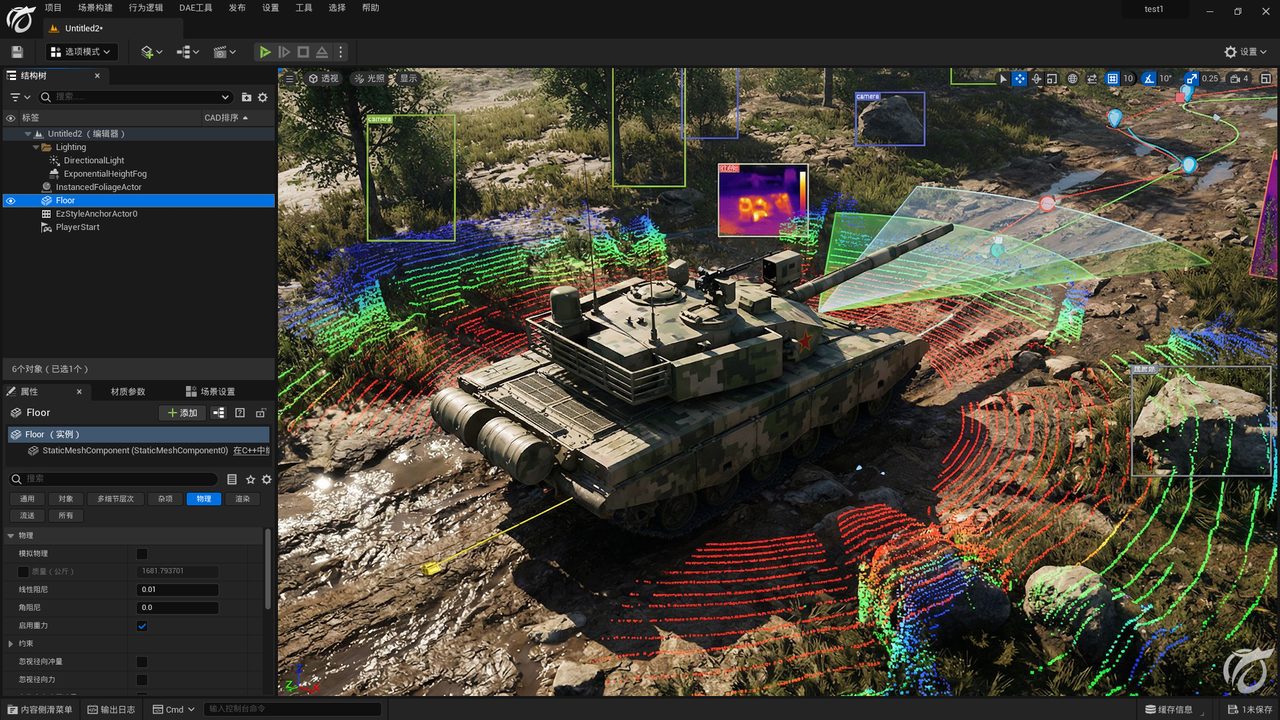Toggle the properties panel lock icon
The width and height of the screenshot is (1280, 720).
pos(261,413)
